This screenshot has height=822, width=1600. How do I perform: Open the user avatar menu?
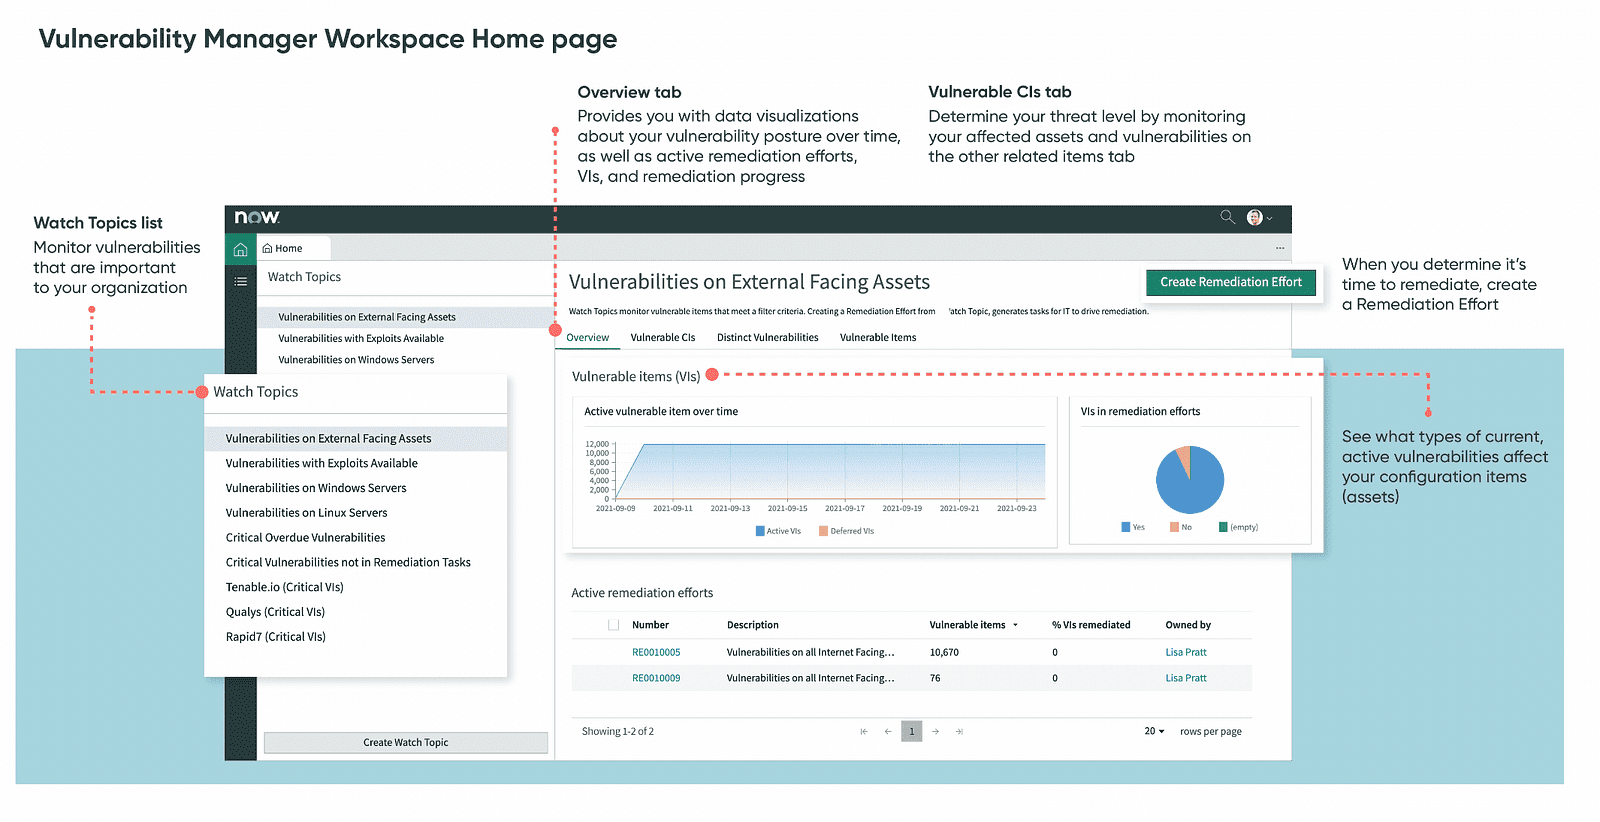point(1258,217)
